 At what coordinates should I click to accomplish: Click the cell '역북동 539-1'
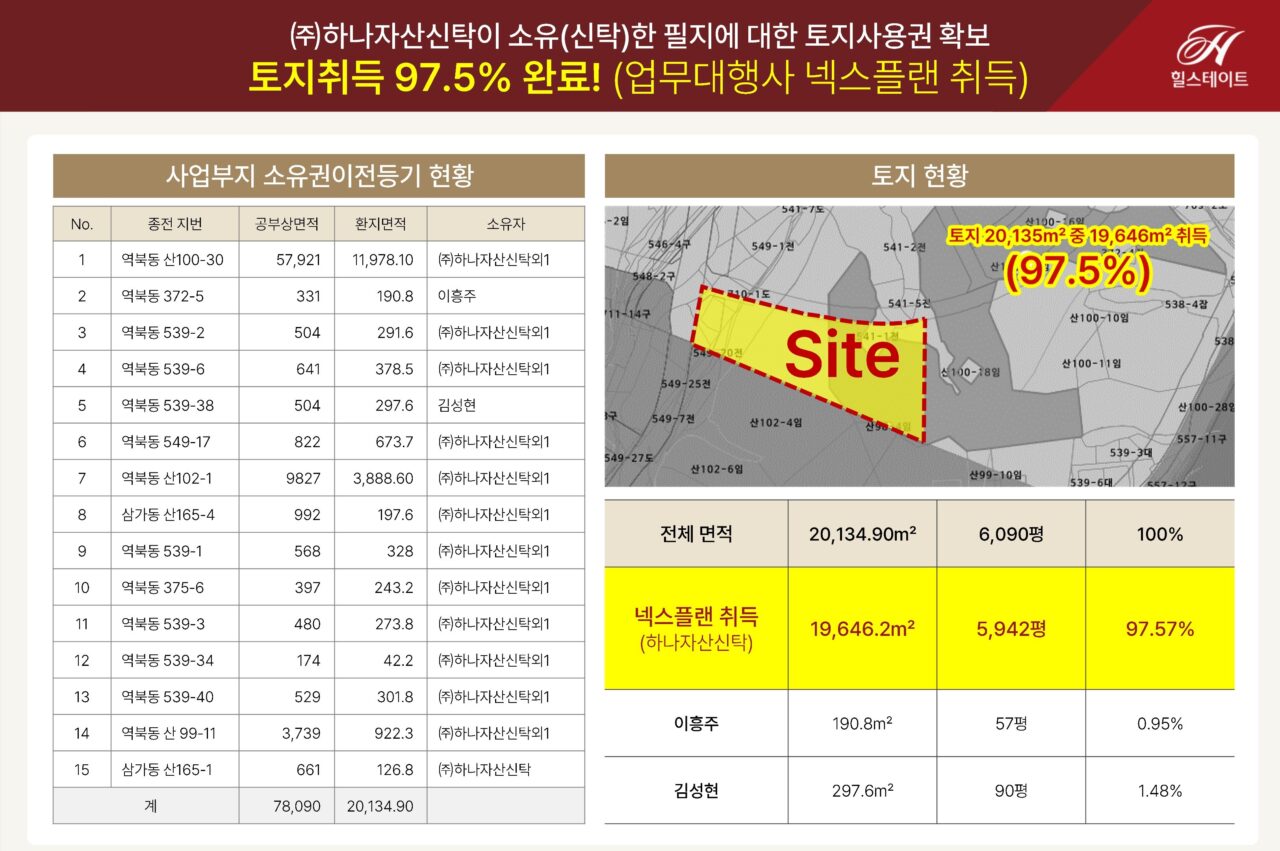(161, 550)
